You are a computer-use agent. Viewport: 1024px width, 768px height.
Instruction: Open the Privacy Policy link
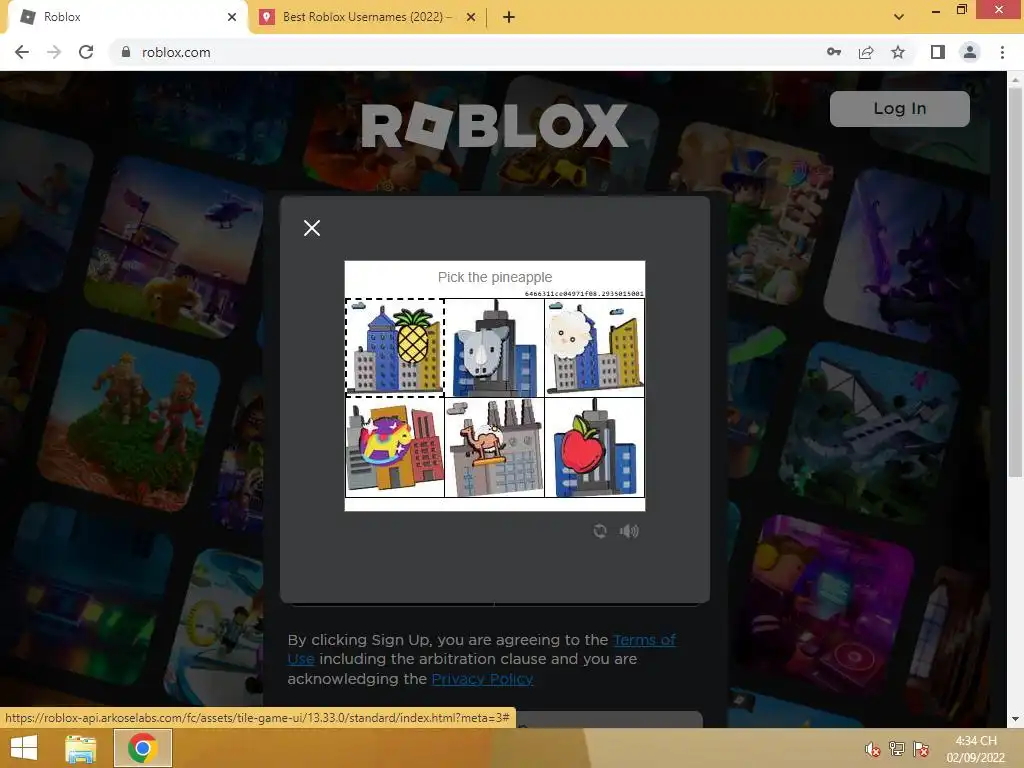[x=482, y=679]
